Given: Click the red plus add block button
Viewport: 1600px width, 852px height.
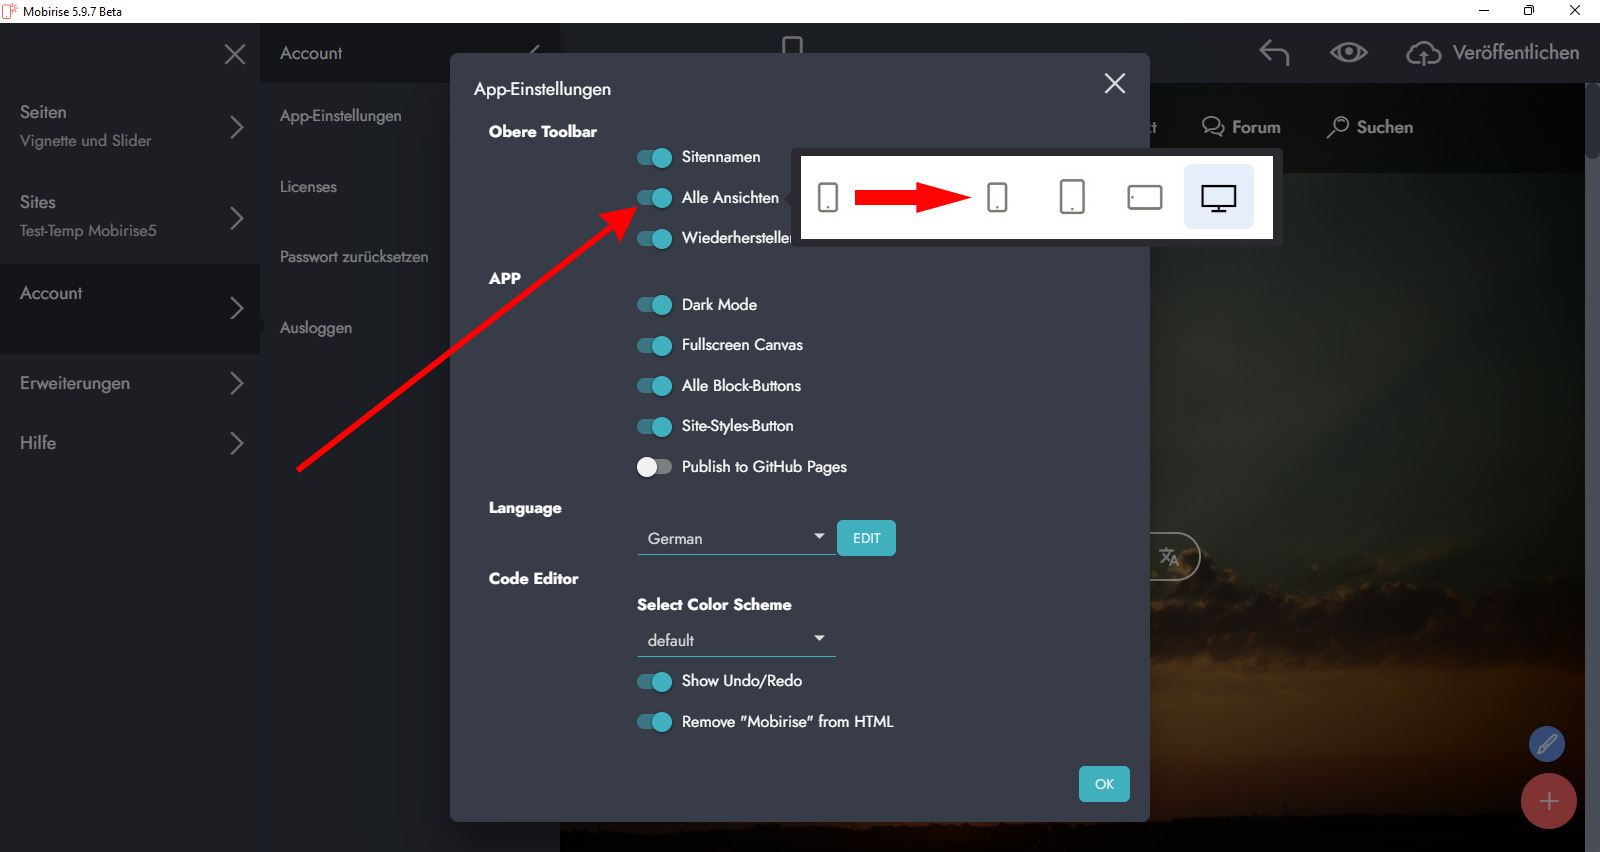Looking at the screenshot, I should 1548,801.
